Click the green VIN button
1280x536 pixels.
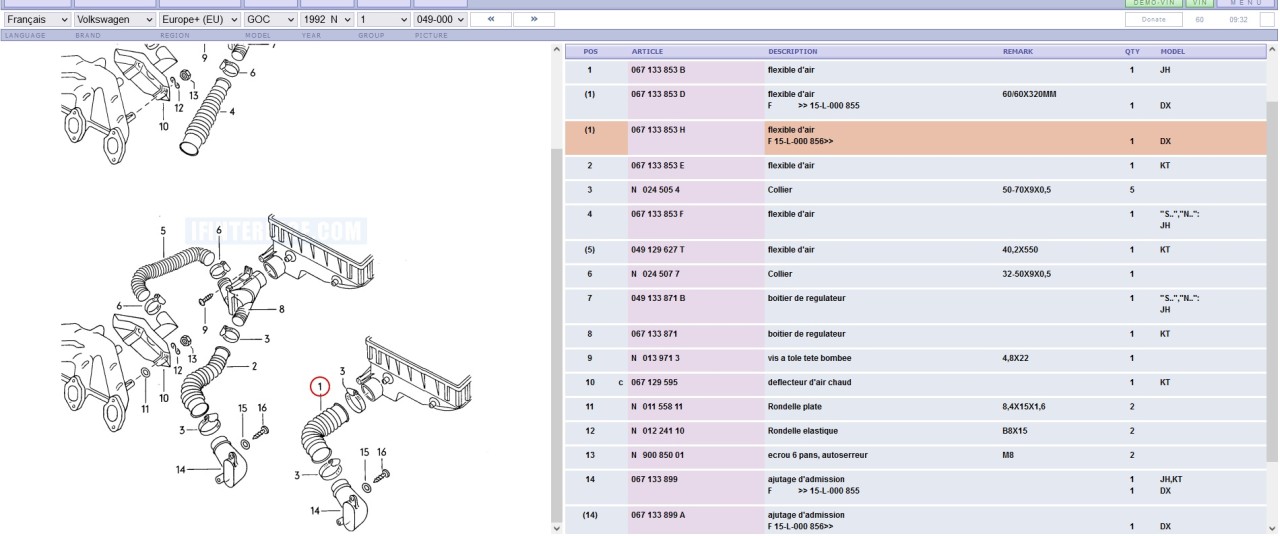tap(1200, 3)
